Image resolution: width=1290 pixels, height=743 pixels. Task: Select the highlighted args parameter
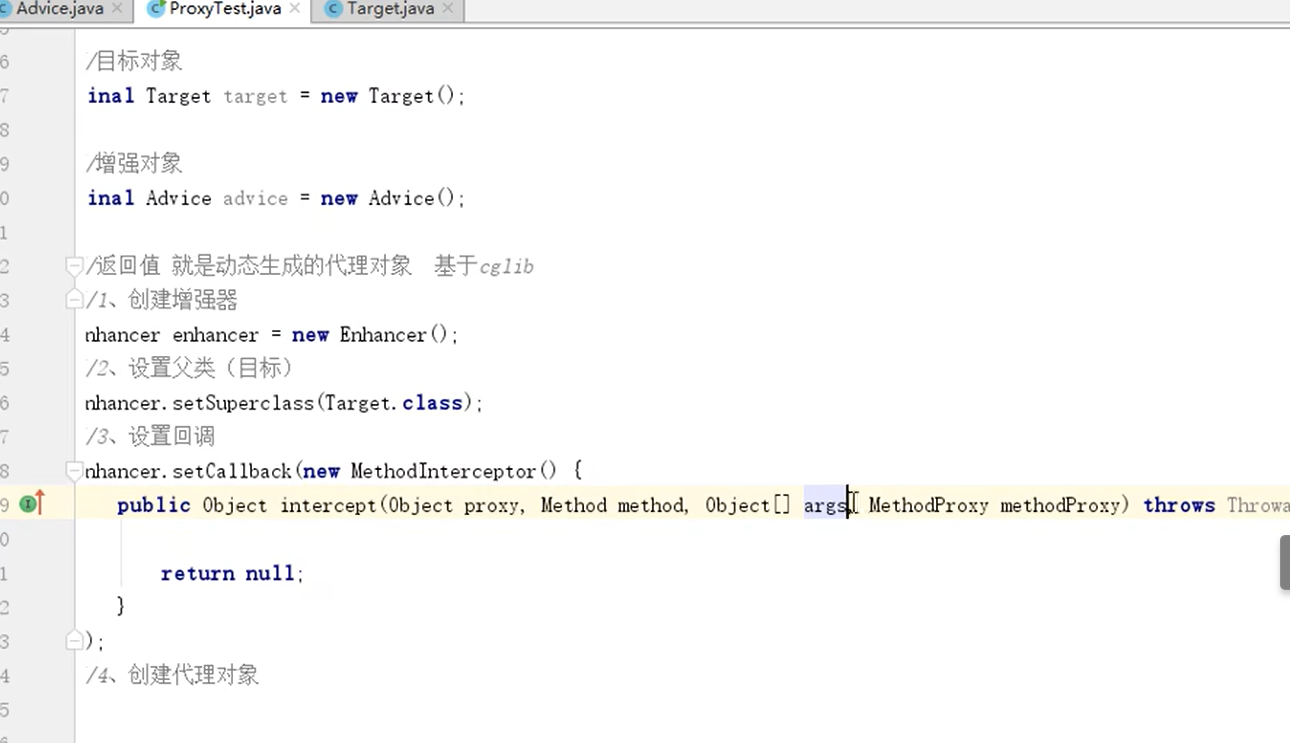click(x=824, y=505)
